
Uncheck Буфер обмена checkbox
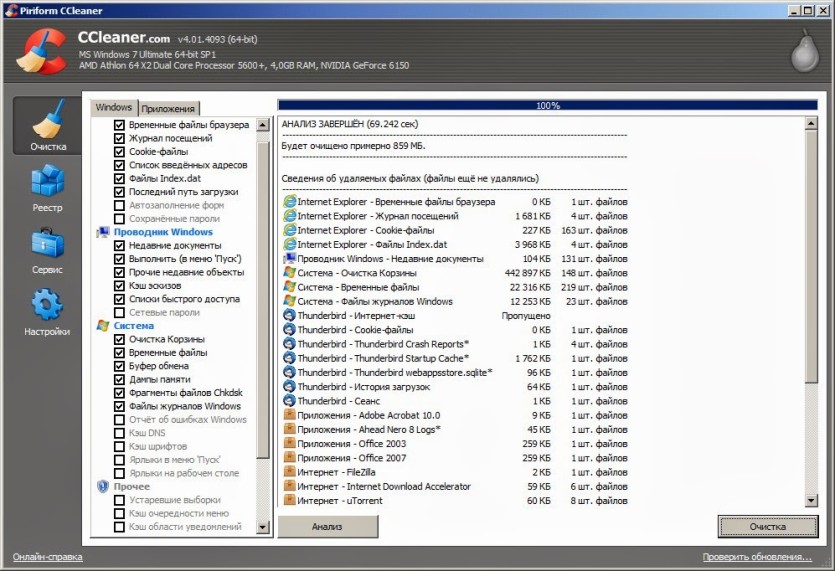[119, 366]
